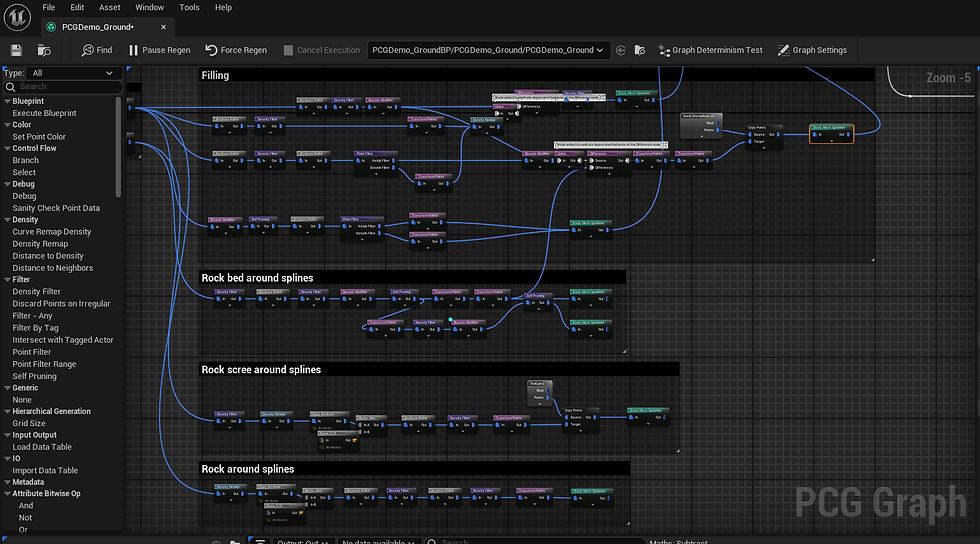This screenshot has width=980, height=544.
Task: Open the Asset menu
Action: (109, 8)
